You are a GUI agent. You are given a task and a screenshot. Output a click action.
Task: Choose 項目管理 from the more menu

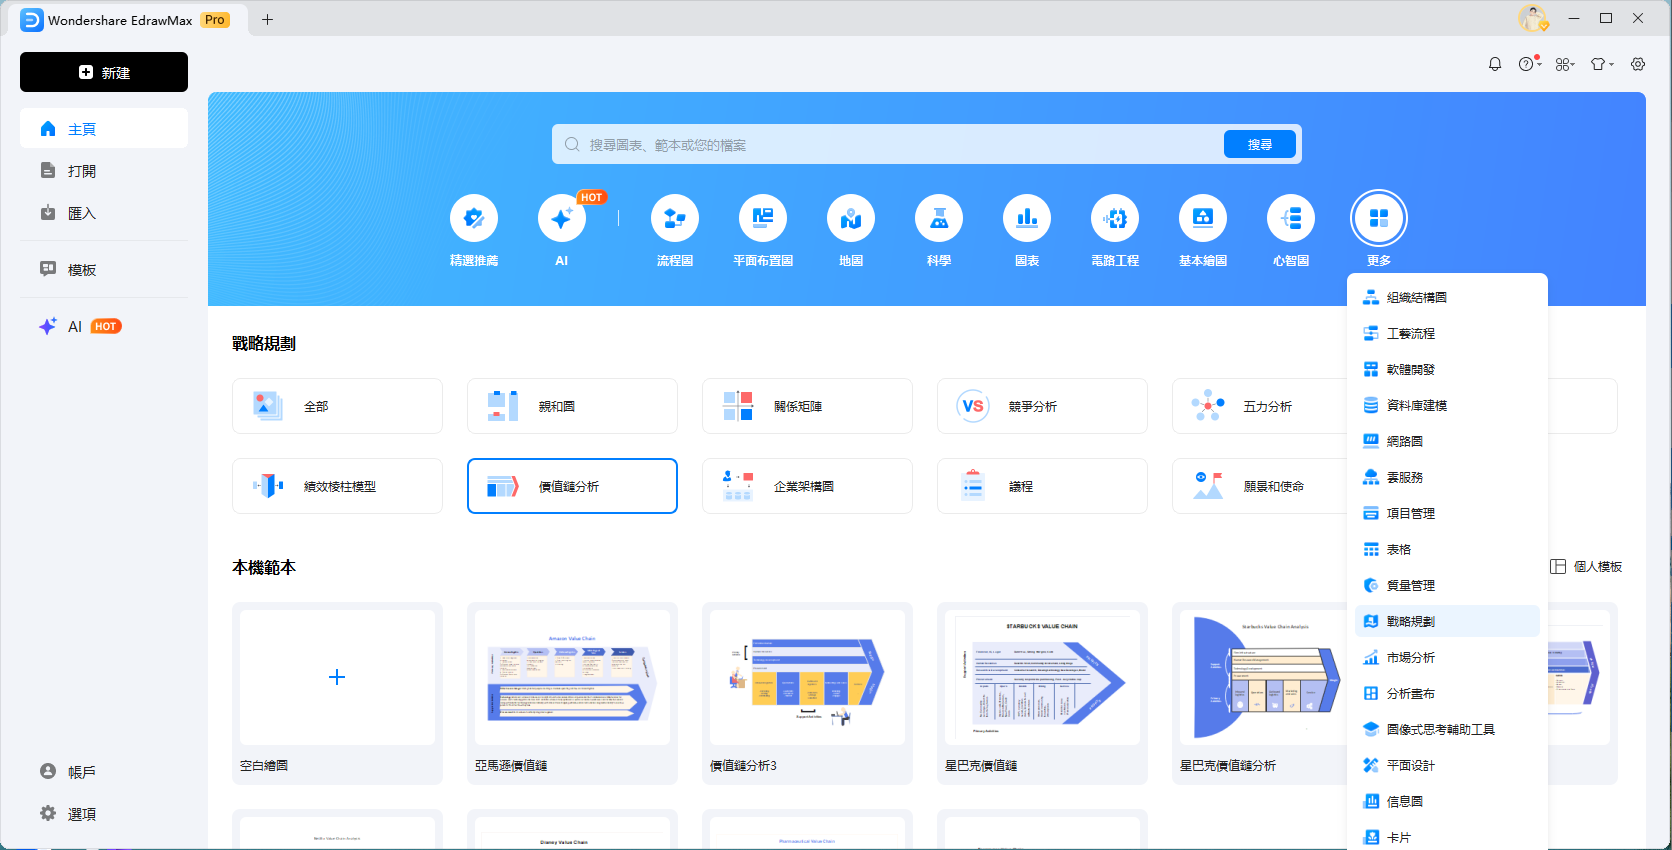(x=1447, y=513)
